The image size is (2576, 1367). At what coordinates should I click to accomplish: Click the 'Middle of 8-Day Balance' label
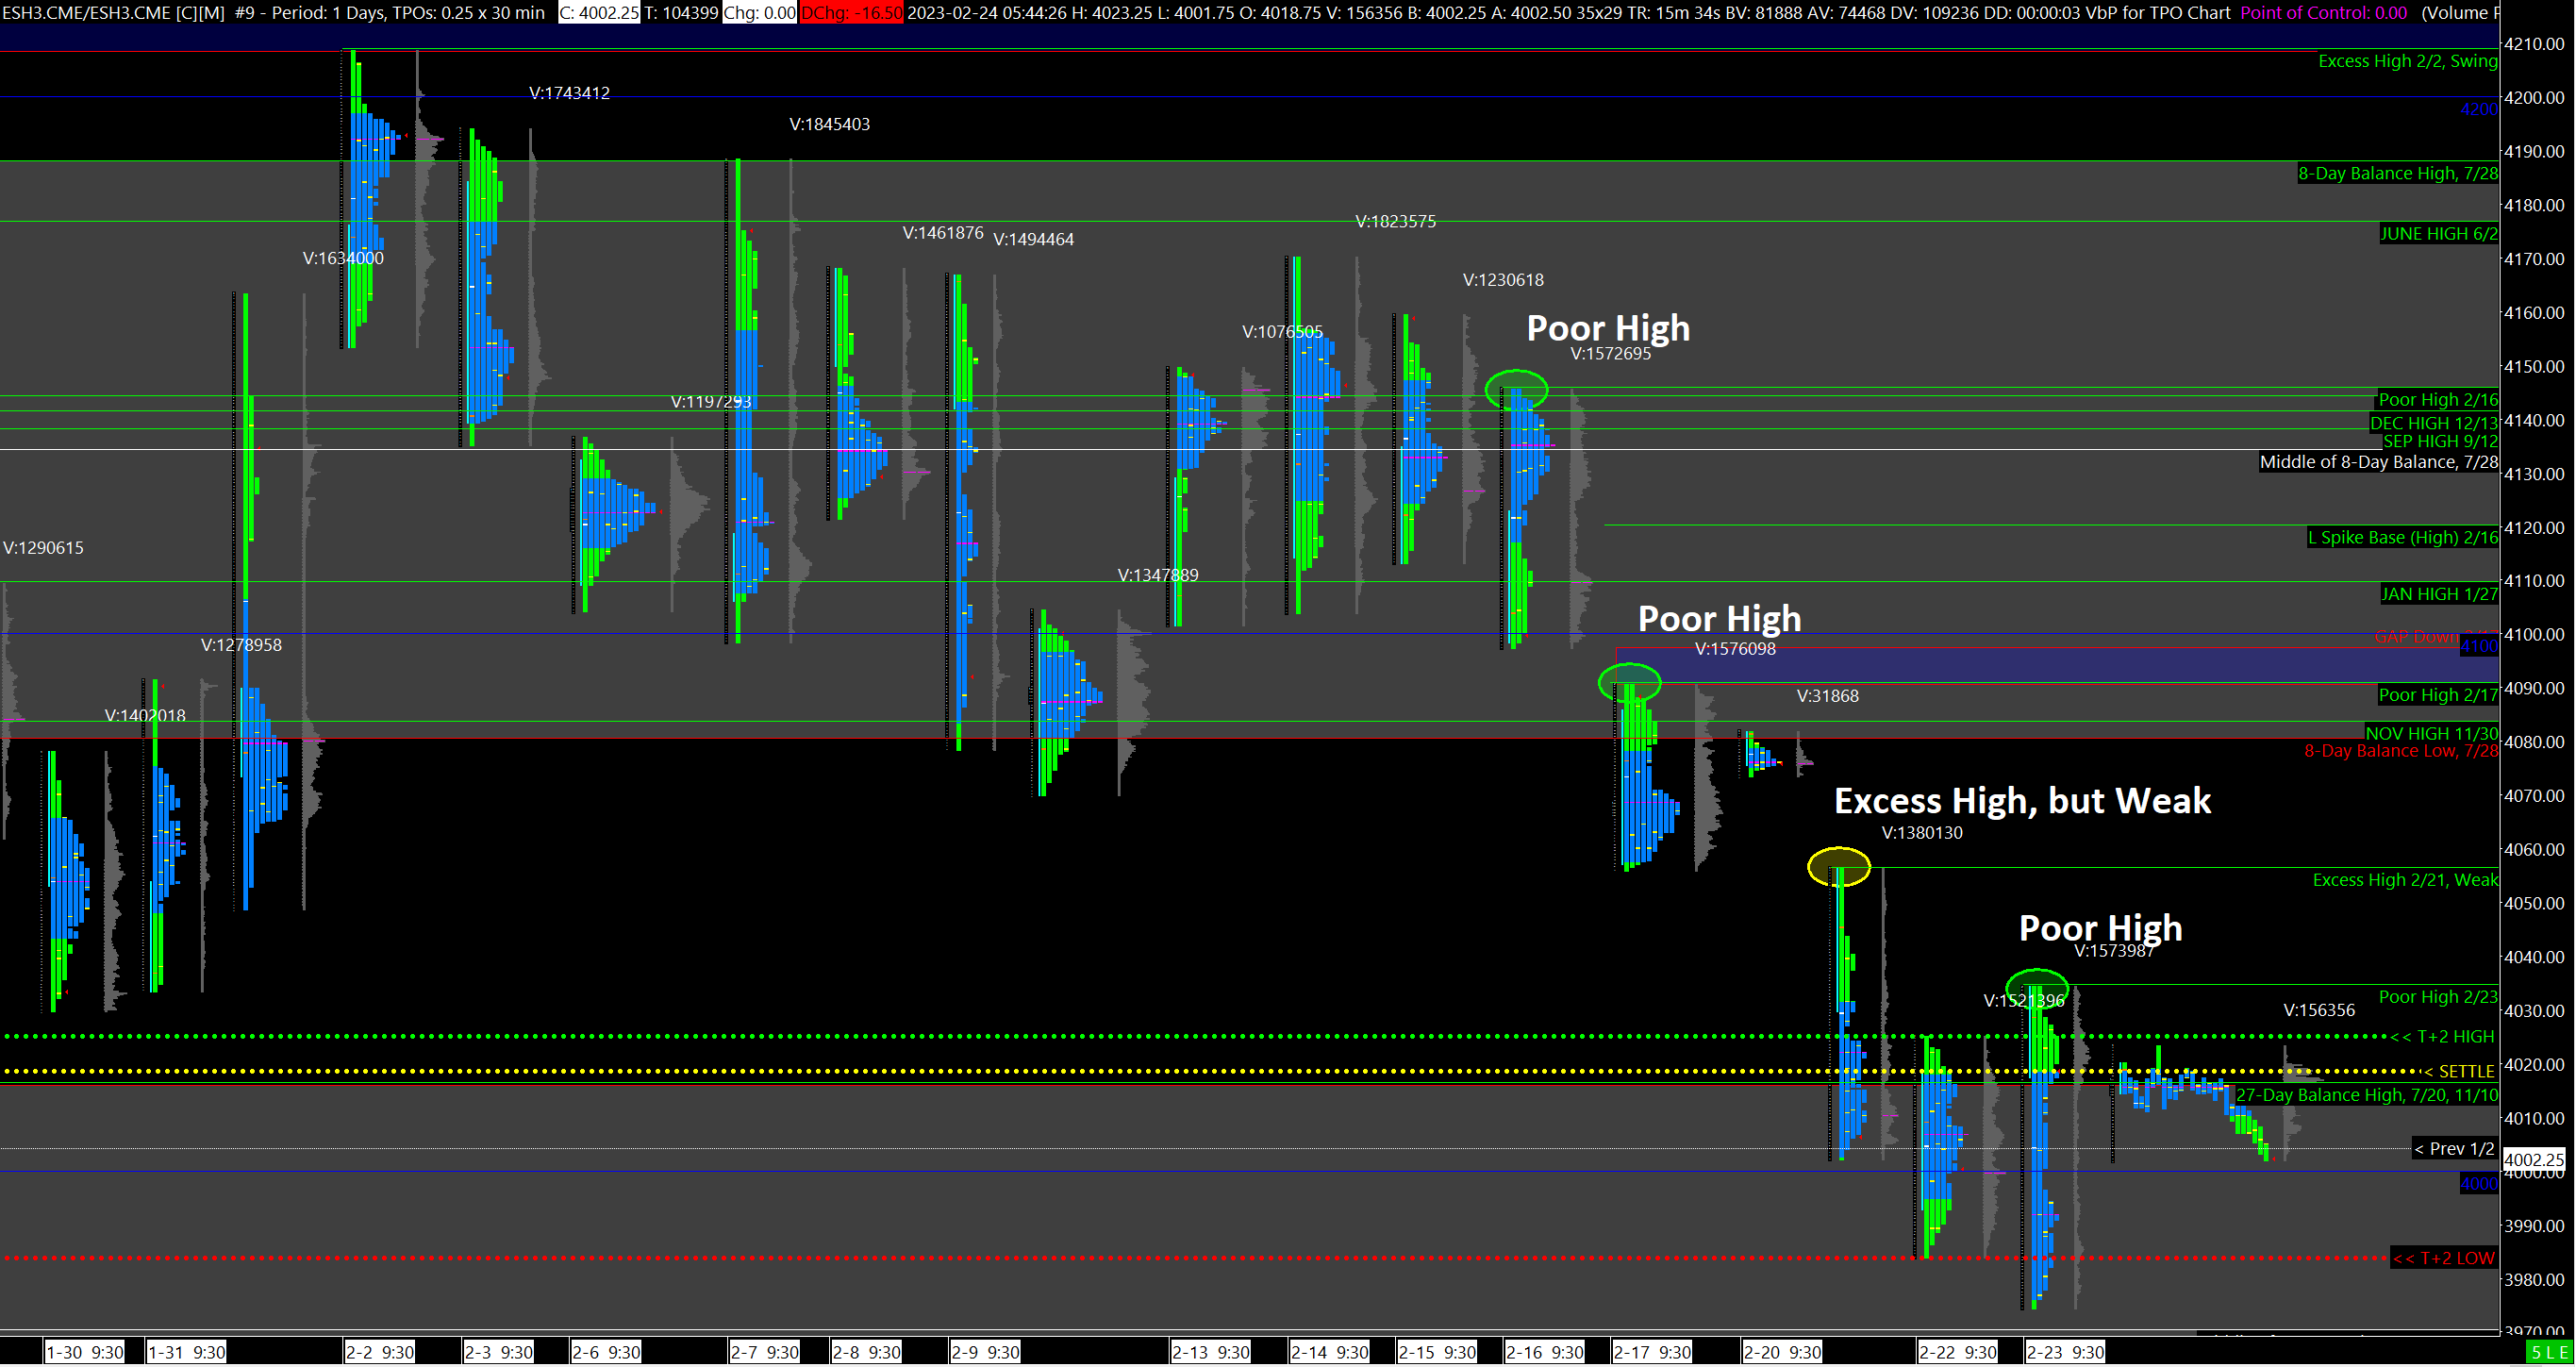2378,462
